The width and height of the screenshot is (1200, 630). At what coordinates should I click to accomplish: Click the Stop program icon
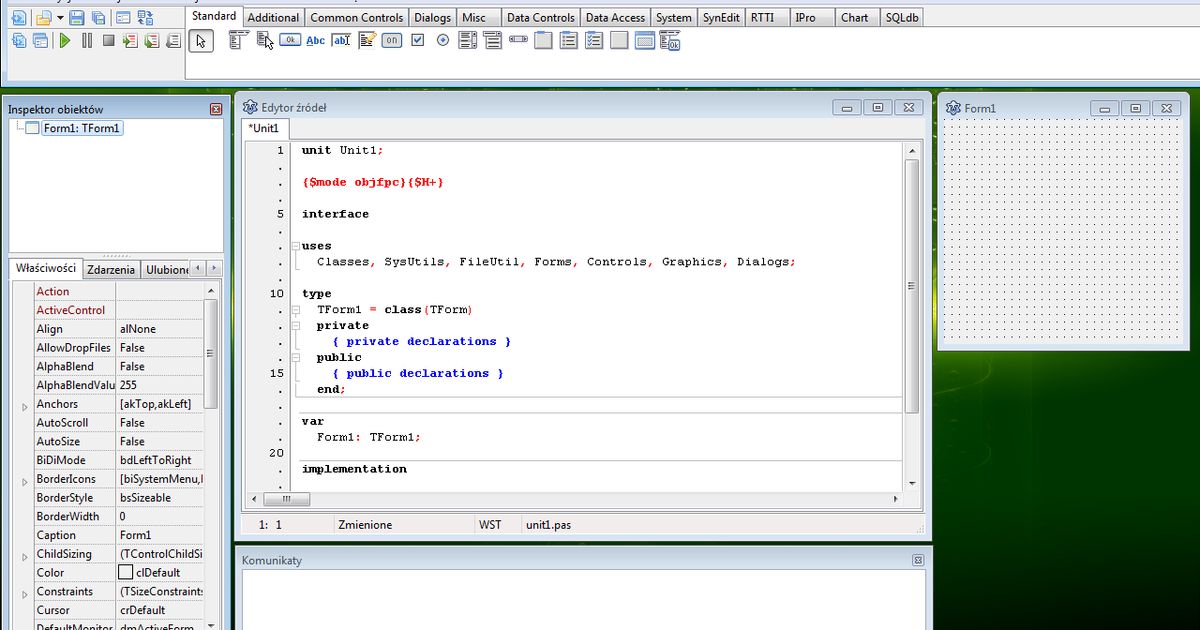tap(110, 40)
